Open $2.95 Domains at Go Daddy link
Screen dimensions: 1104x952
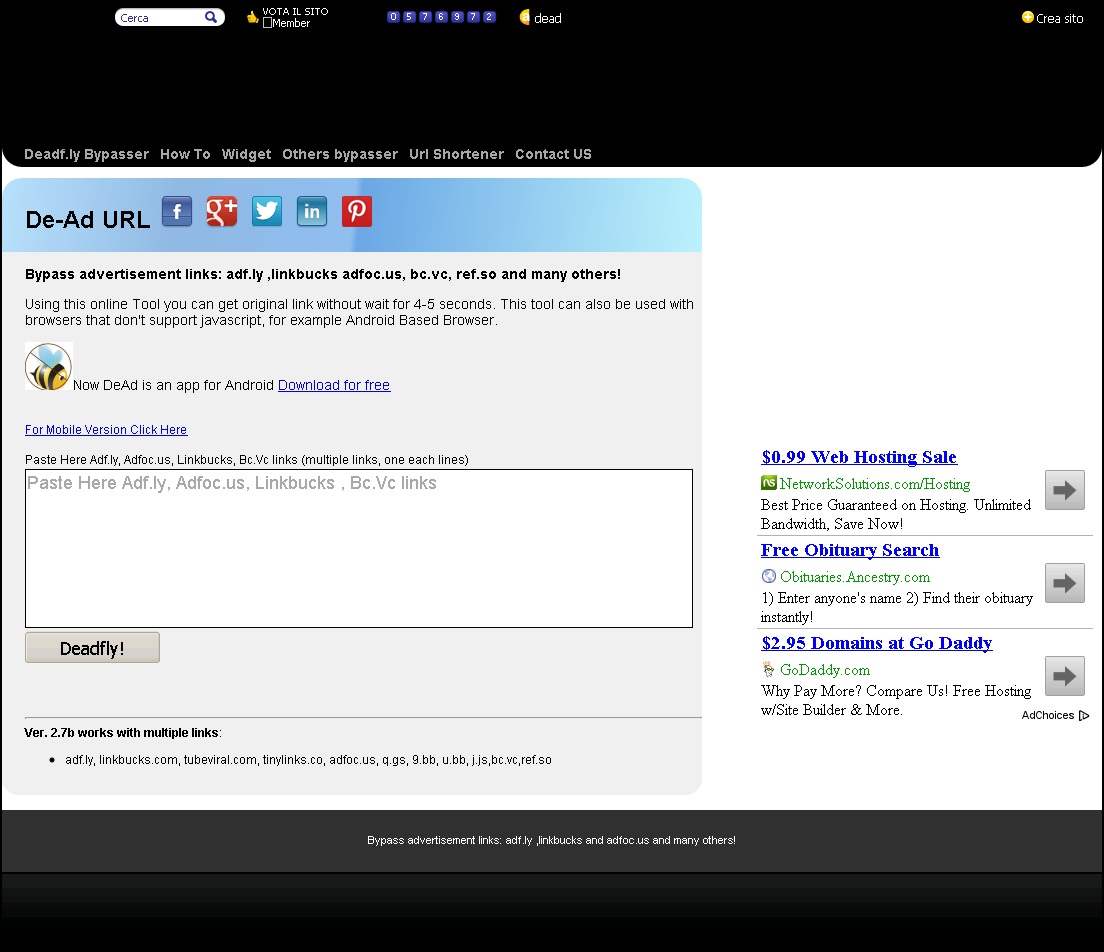tap(877, 643)
